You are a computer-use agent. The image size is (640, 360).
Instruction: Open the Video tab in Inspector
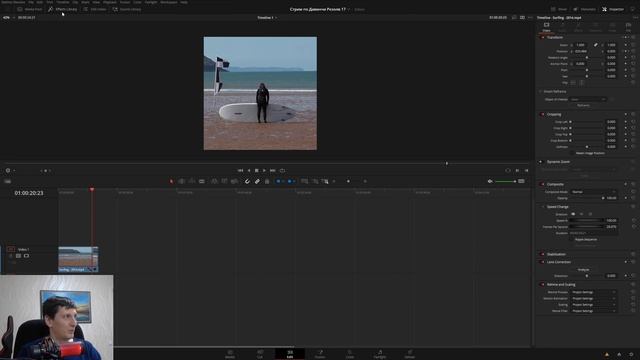[546, 27]
